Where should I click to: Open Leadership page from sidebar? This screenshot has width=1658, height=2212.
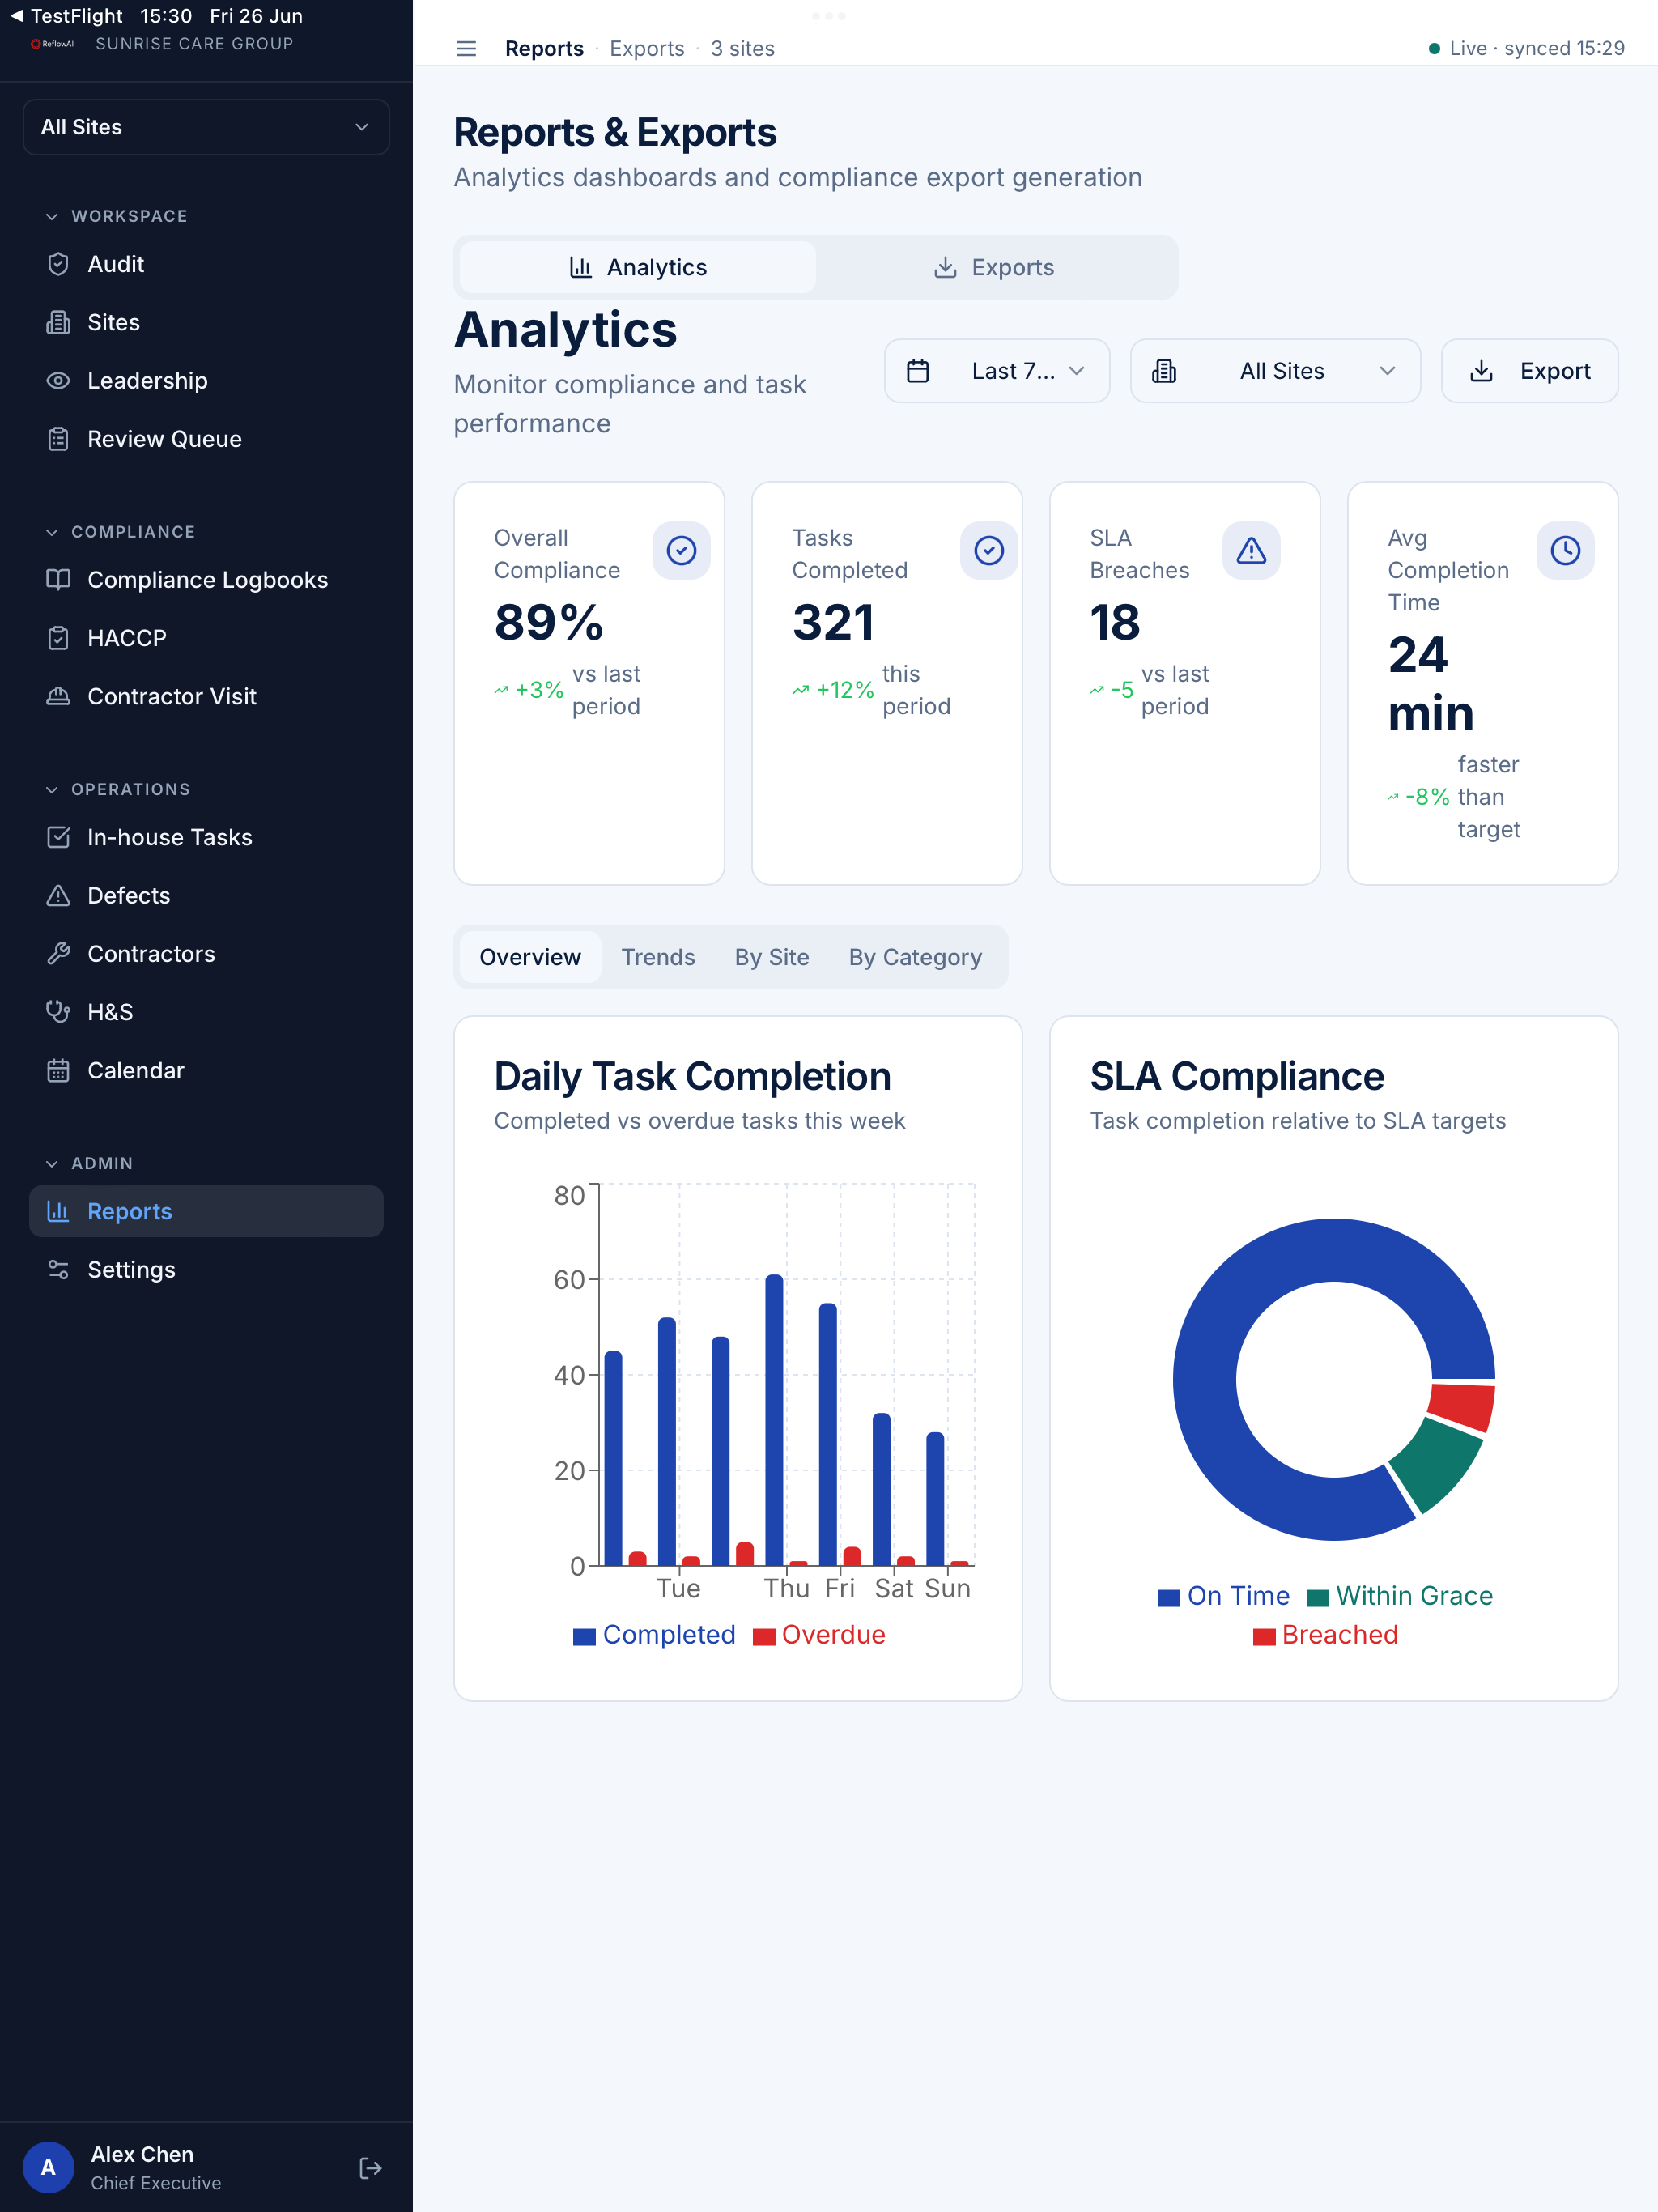coord(206,381)
